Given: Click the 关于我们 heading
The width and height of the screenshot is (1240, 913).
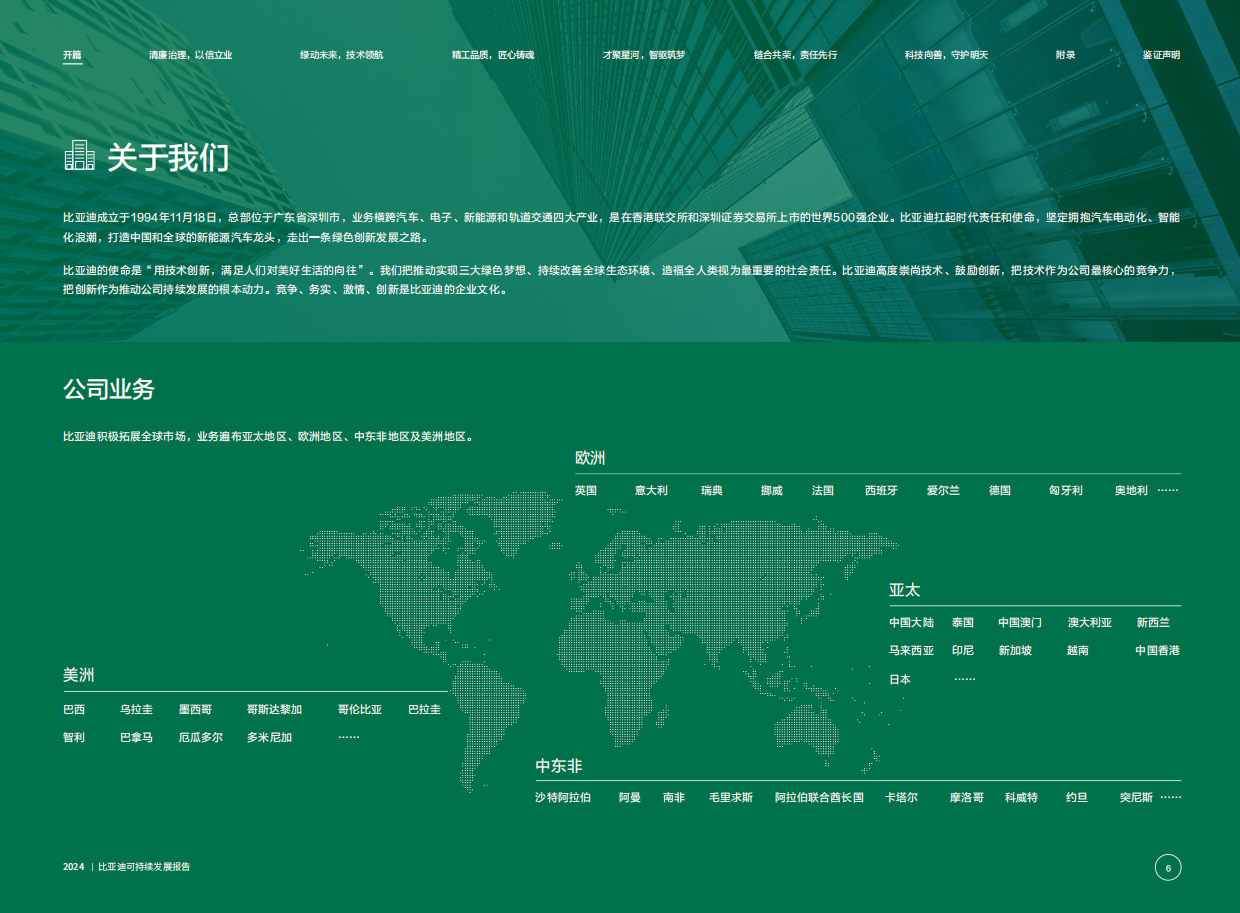Looking at the screenshot, I should (168, 157).
